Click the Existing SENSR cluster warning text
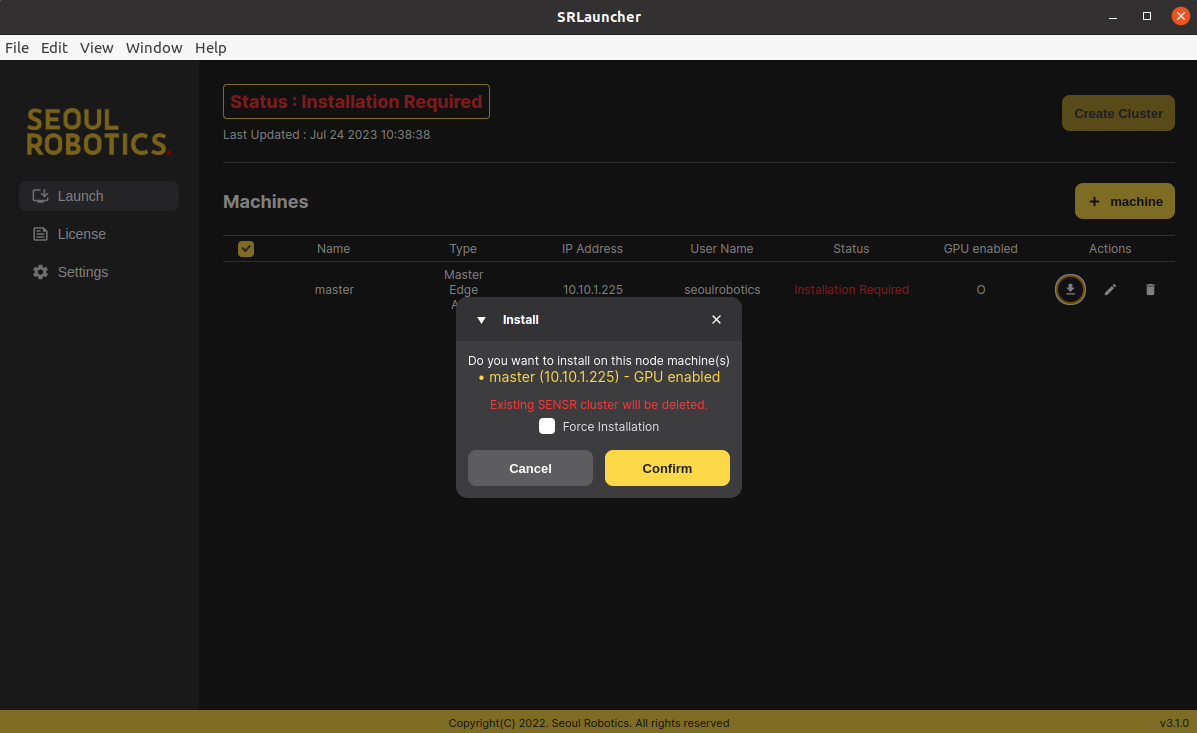 (x=598, y=405)
